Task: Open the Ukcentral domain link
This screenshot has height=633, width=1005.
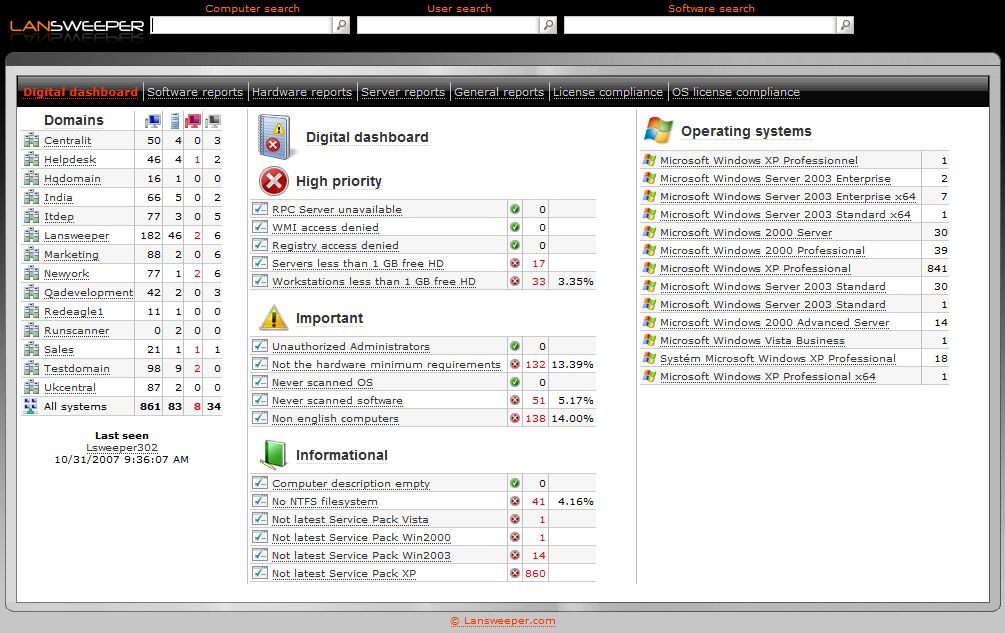Action: point(70,387)
